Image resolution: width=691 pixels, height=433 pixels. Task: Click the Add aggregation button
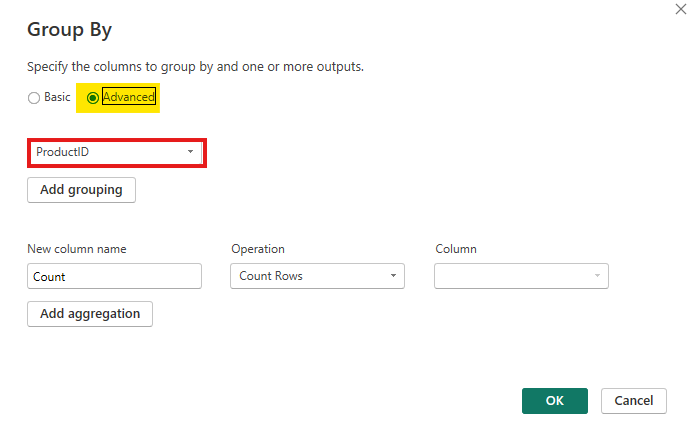[90, 314]
